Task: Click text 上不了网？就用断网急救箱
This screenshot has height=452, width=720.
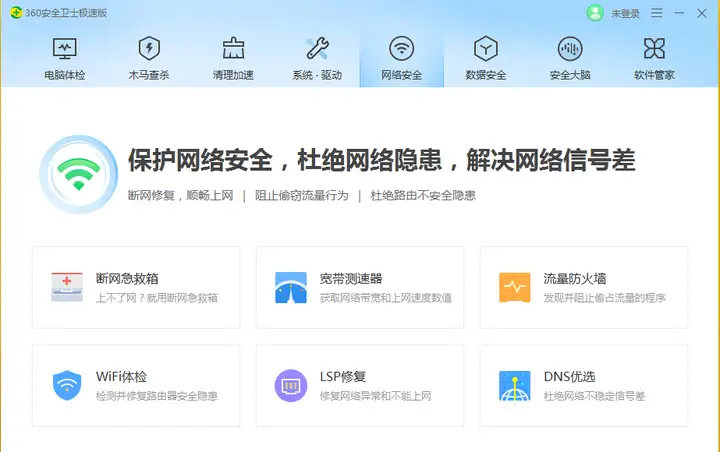Action: (x=157, y=298)
